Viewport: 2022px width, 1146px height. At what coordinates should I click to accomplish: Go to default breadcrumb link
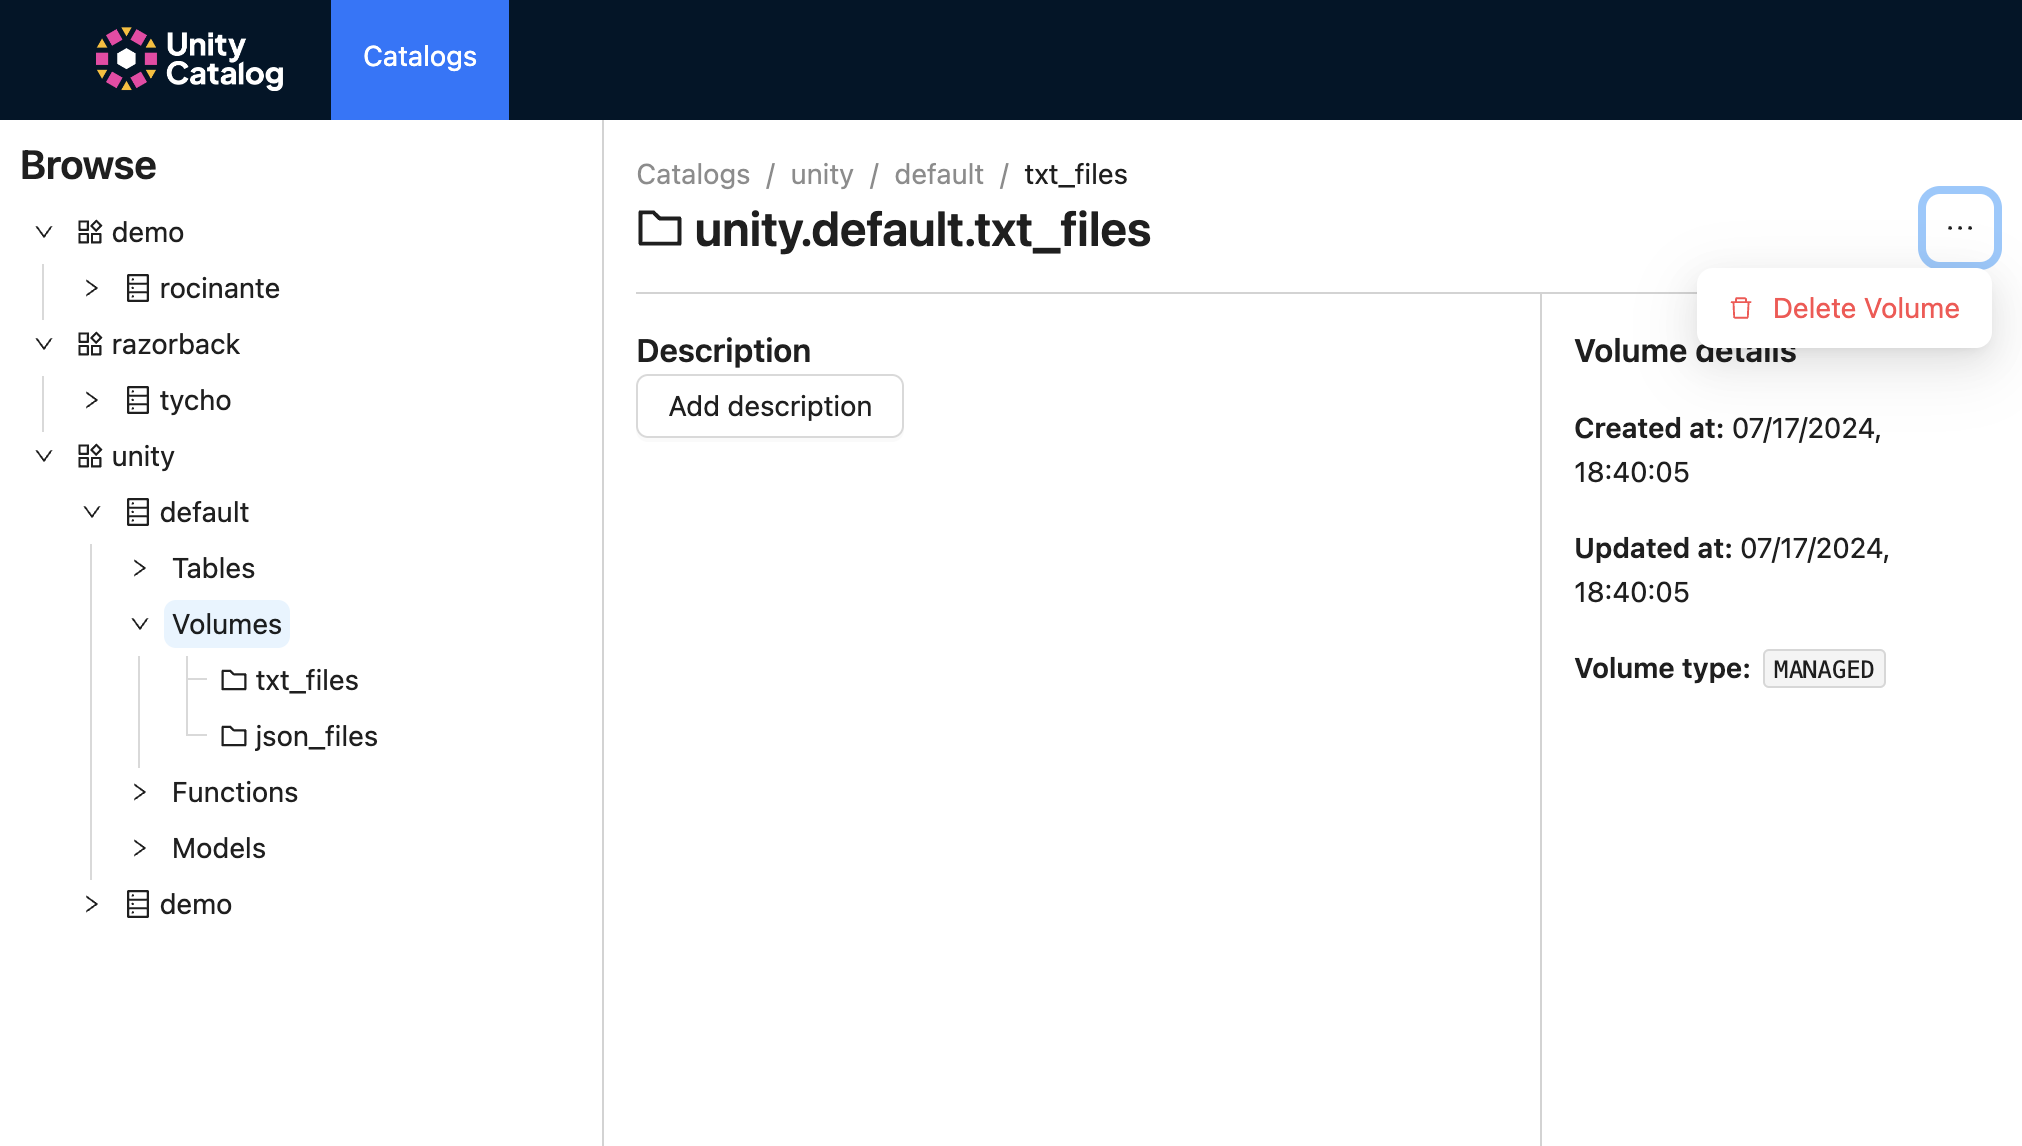pyautogui.click(x=939, y=174)
